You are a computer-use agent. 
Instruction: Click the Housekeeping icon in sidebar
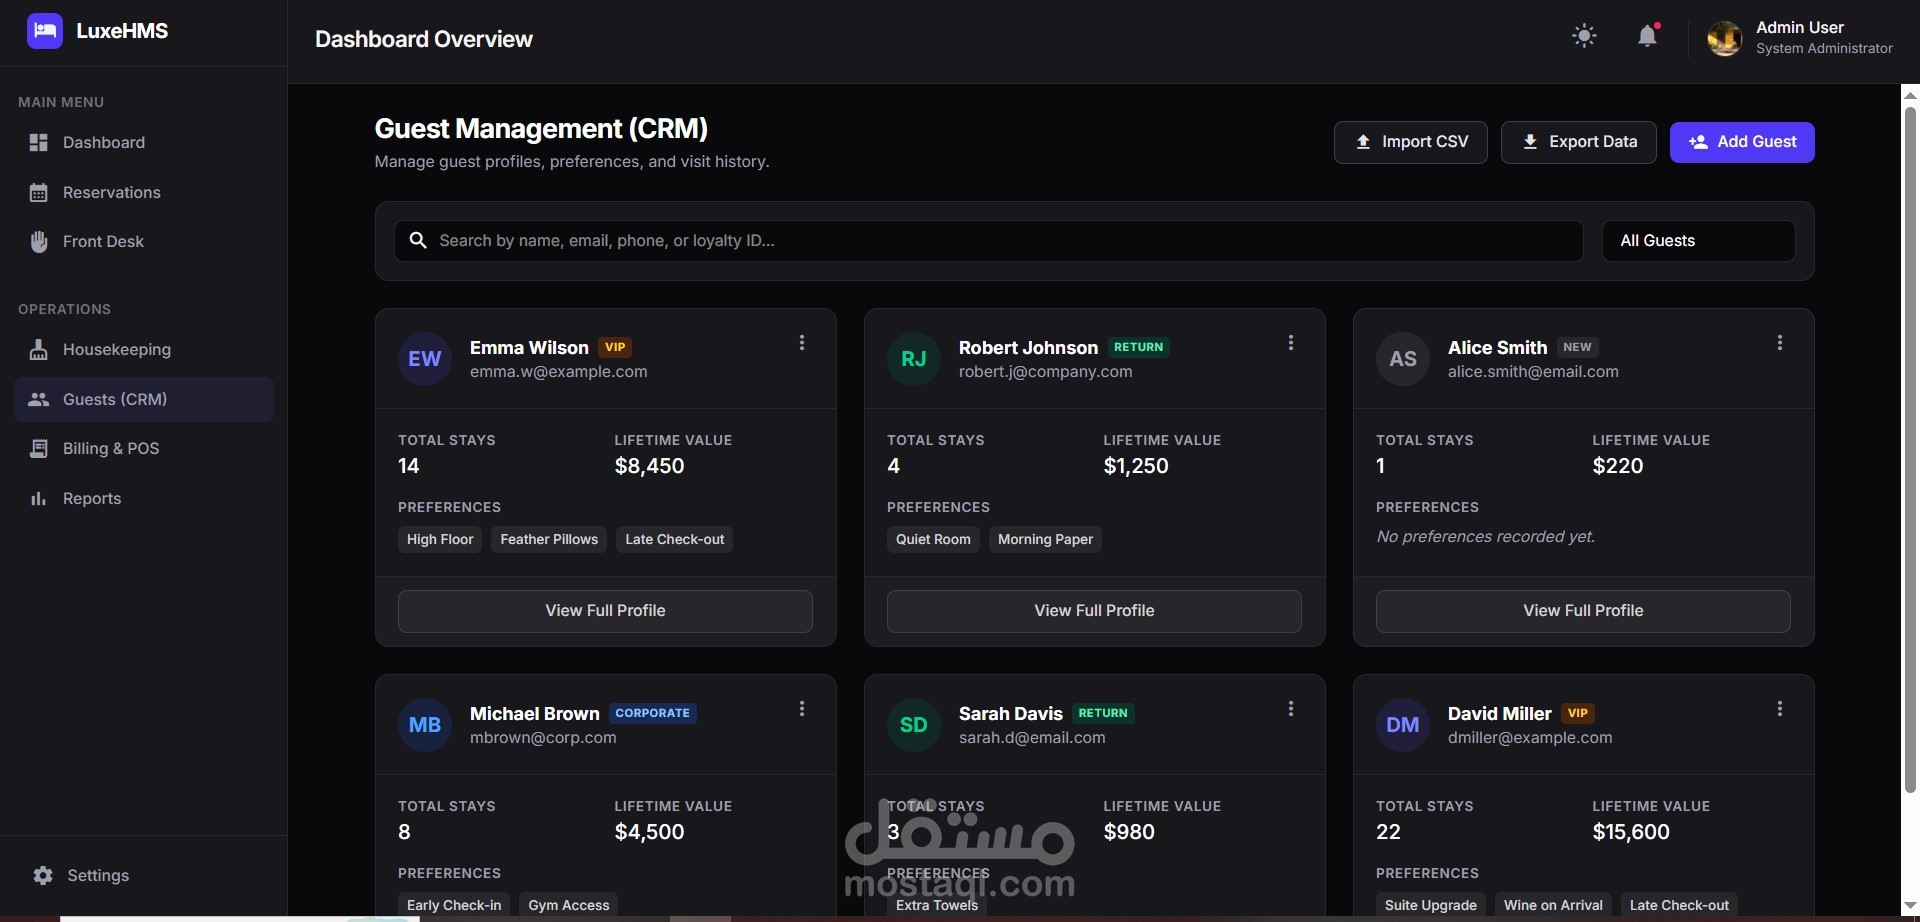pyautogui.click(x=39, y=349)
